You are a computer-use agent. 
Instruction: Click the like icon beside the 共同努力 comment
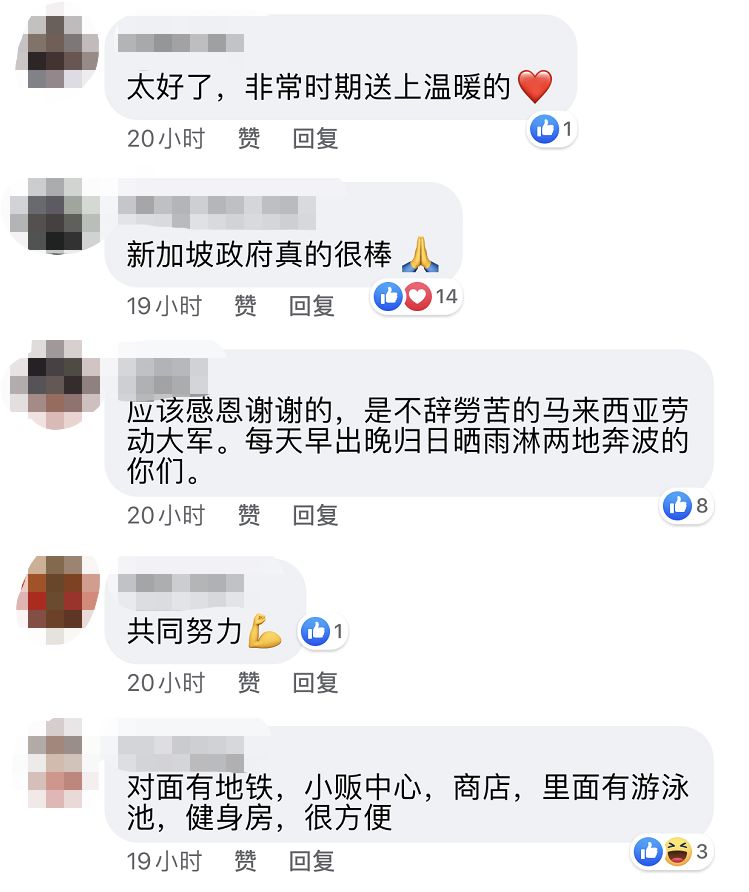pyautogui.click(x=315, y=631)
